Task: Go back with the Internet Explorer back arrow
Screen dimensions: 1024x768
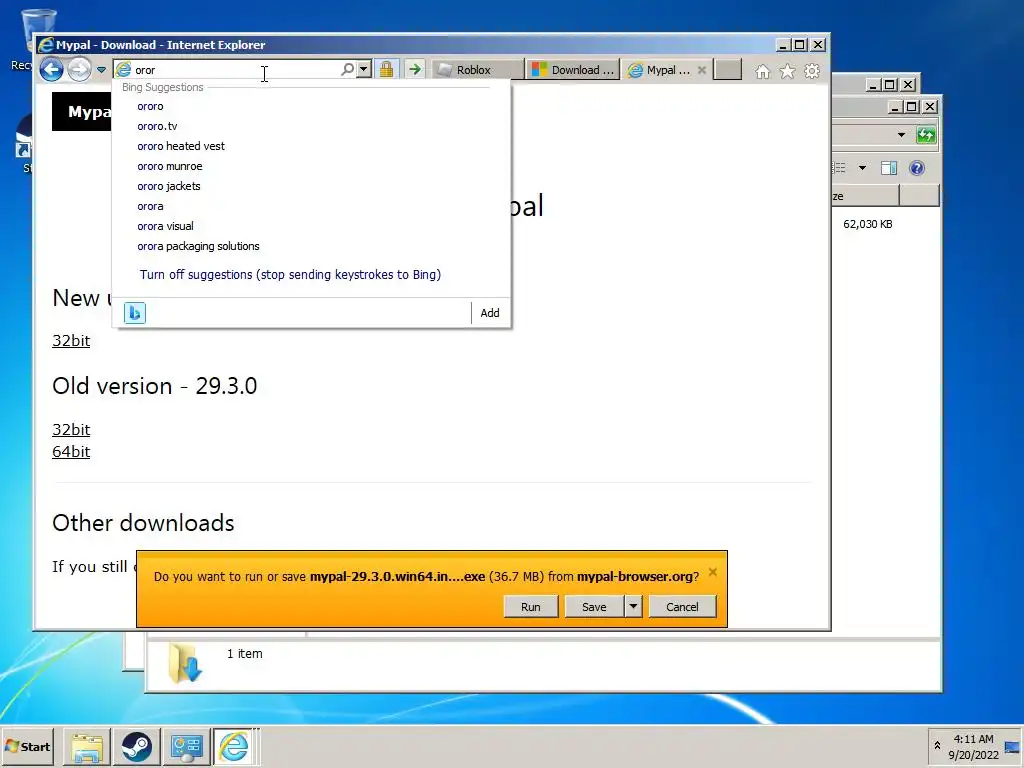Action: [52, 69]
